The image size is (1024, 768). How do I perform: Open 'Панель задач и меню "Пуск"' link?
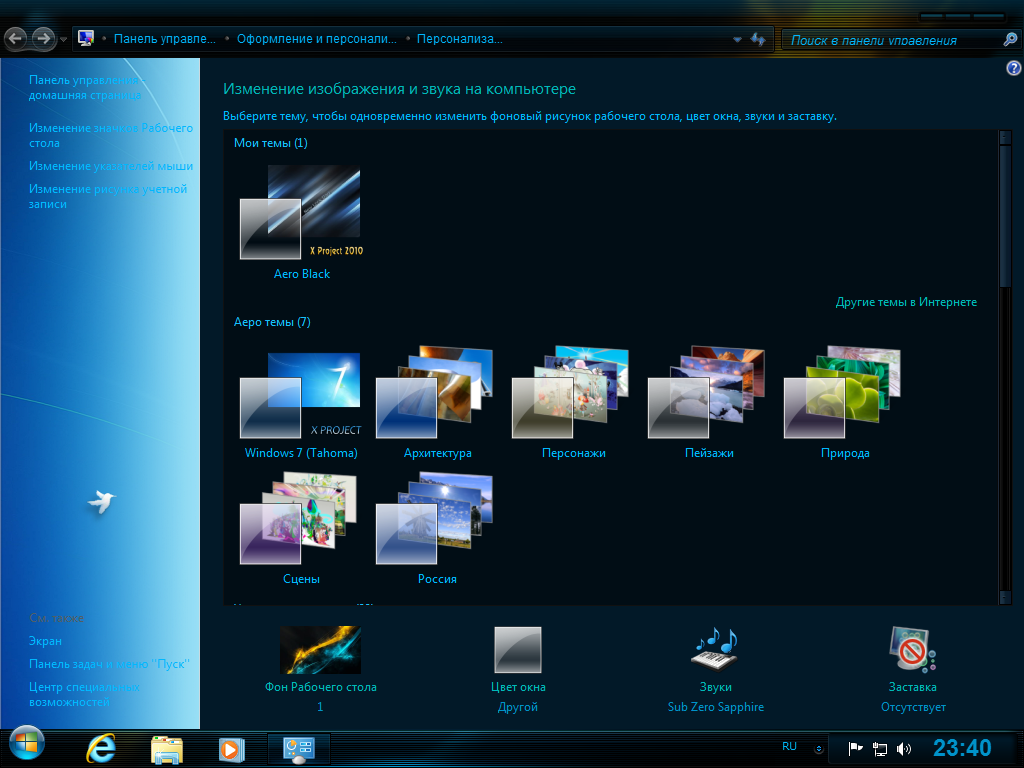tap(109, 664)
